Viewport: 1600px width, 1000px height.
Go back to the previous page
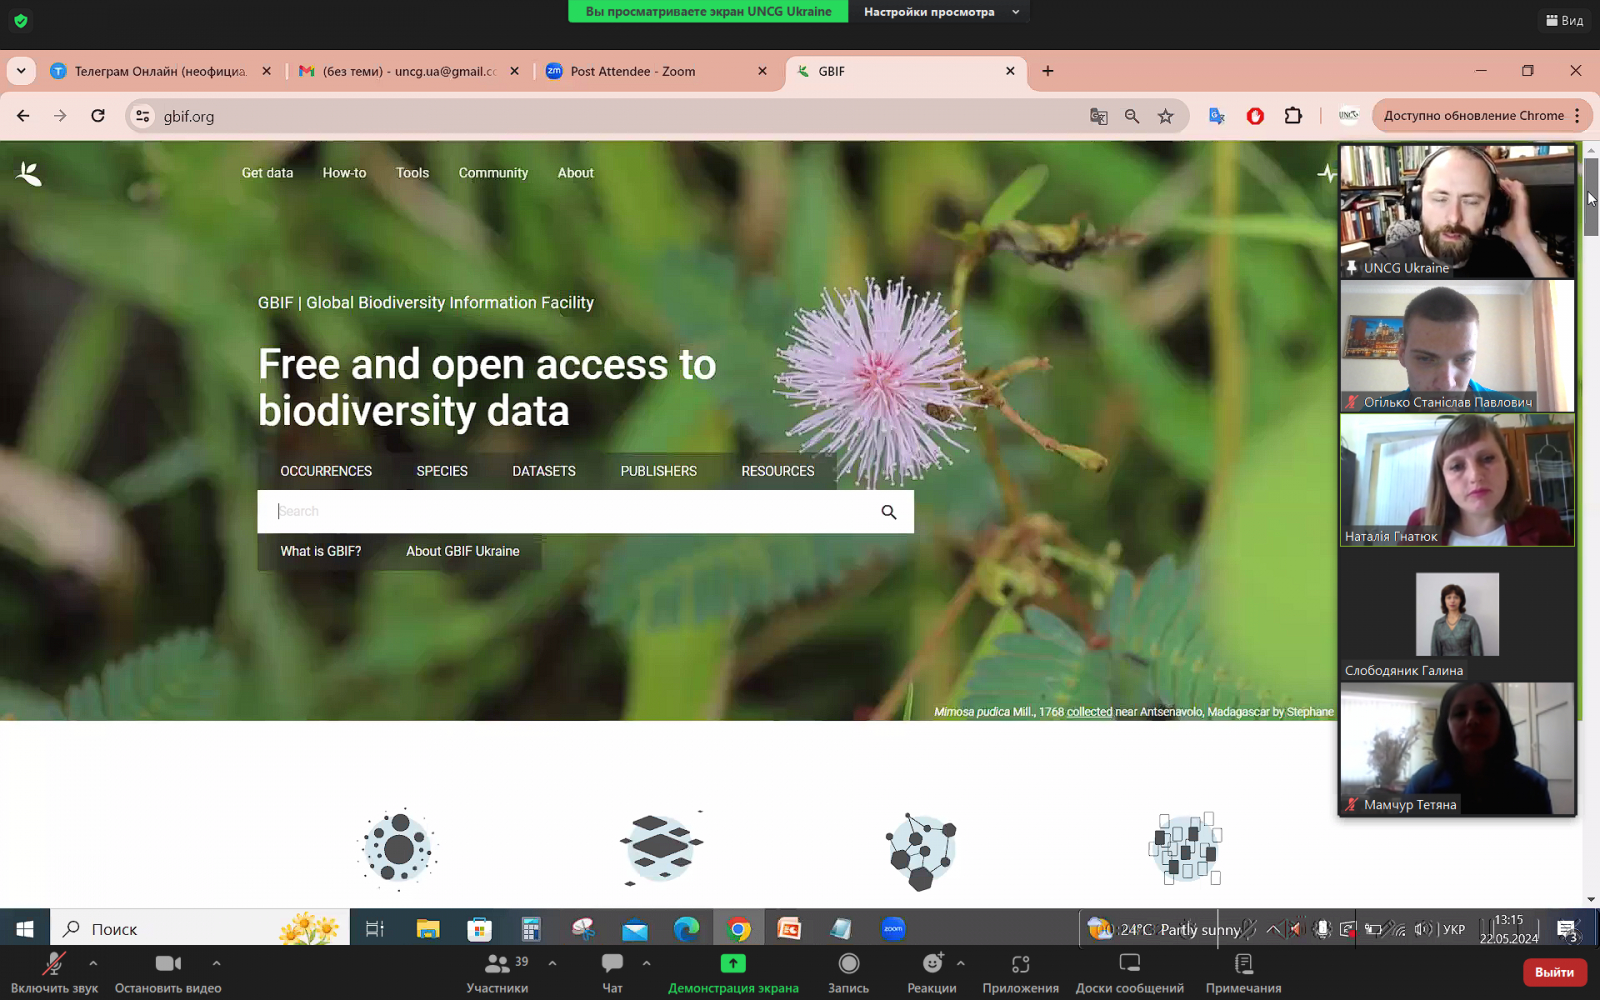(x=23, y=116)
